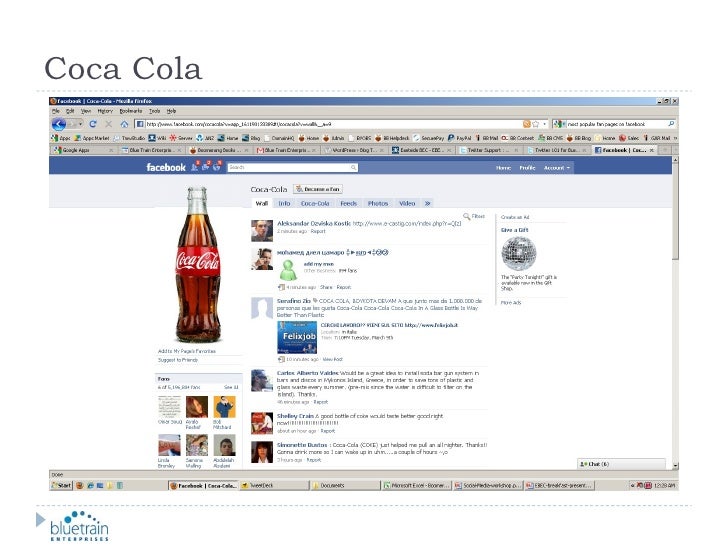Click the RSS feed icon in the address bar
The height and width of the screenshot is (546, 728).
pyautogui.click(x=526, y=124)
